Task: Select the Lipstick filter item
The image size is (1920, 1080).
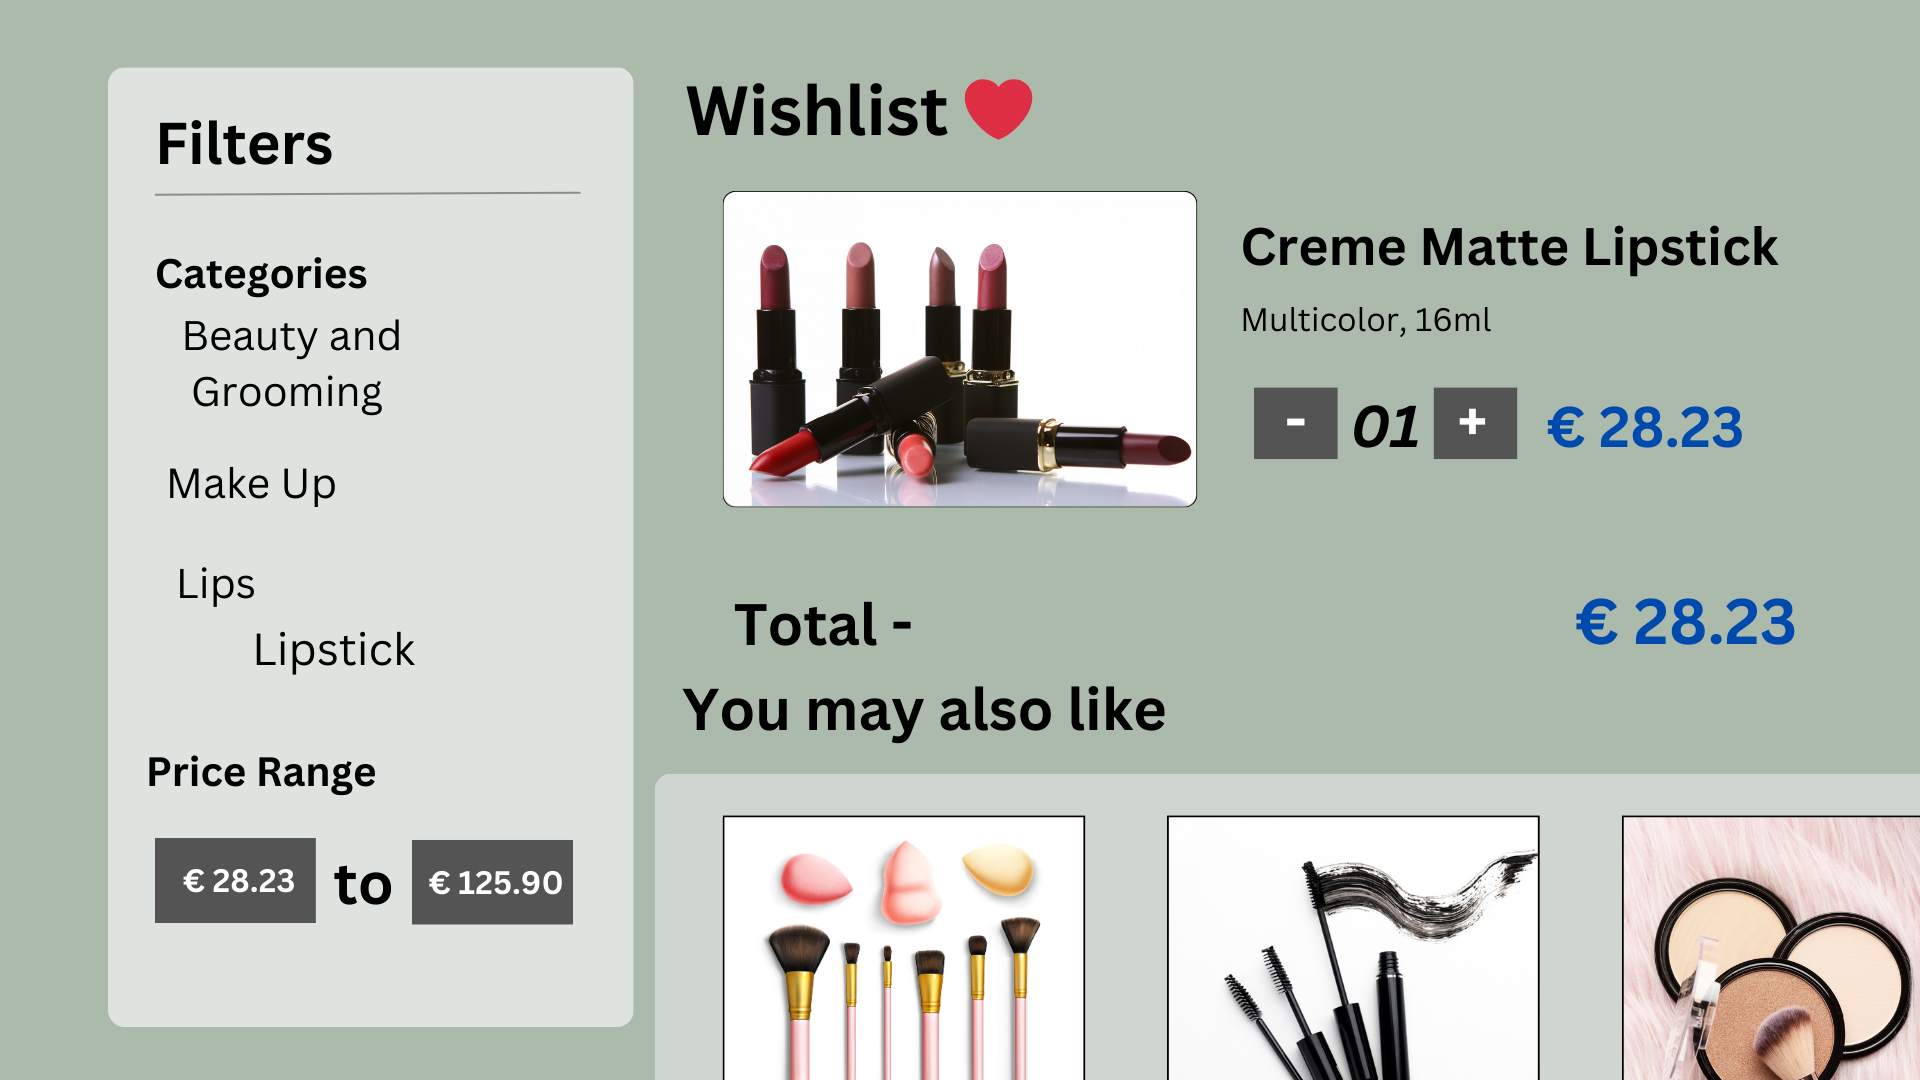Action: (x=333, y=651)
